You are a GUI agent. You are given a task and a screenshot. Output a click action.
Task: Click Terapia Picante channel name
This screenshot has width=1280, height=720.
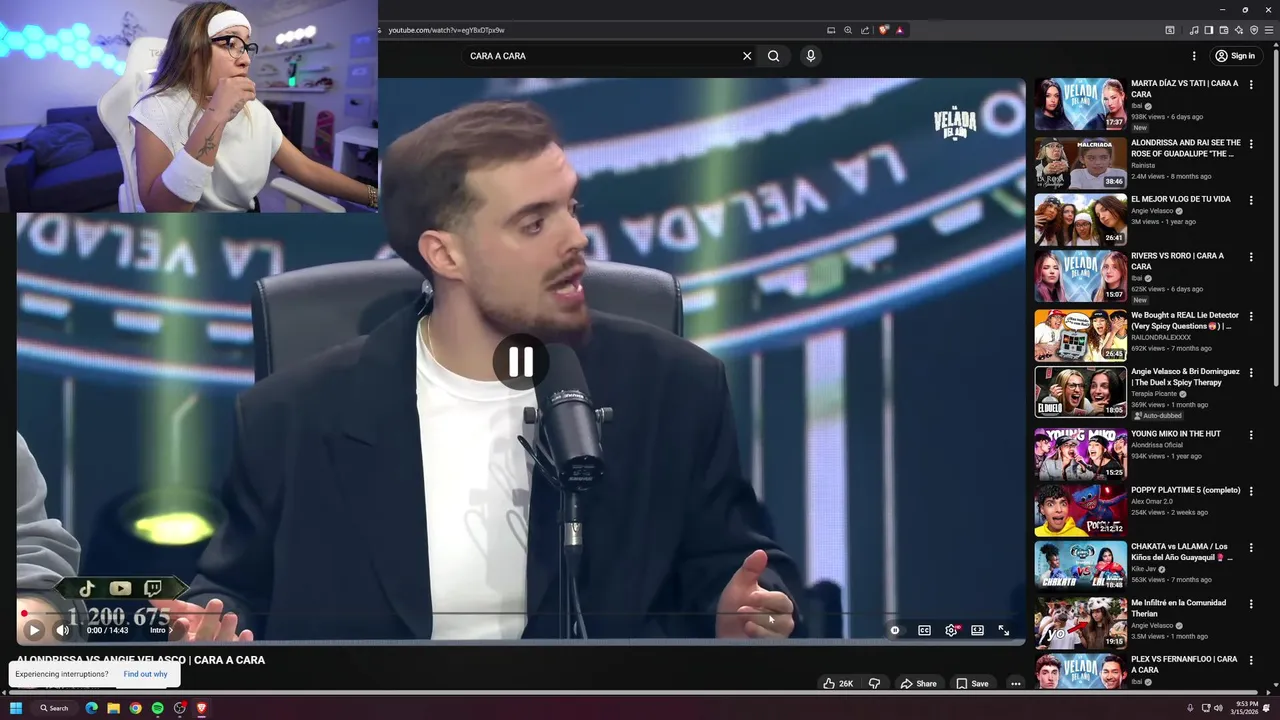click(1154, 394)
